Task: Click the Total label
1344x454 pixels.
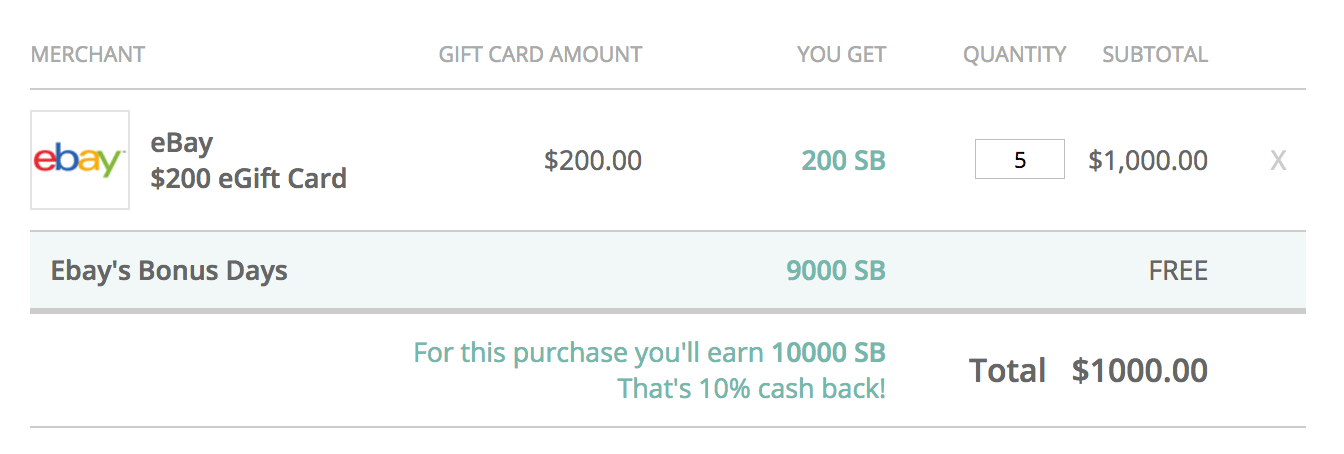Action: 1008,371
